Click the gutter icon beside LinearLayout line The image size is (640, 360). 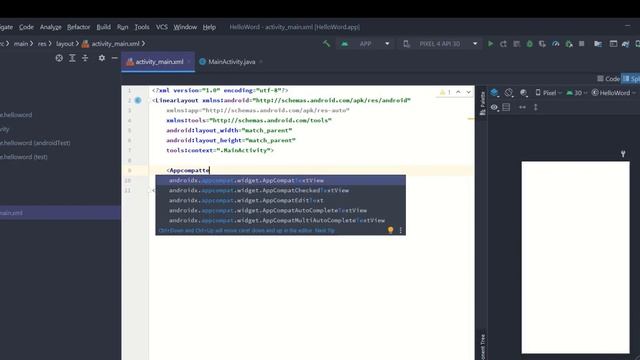138,100
